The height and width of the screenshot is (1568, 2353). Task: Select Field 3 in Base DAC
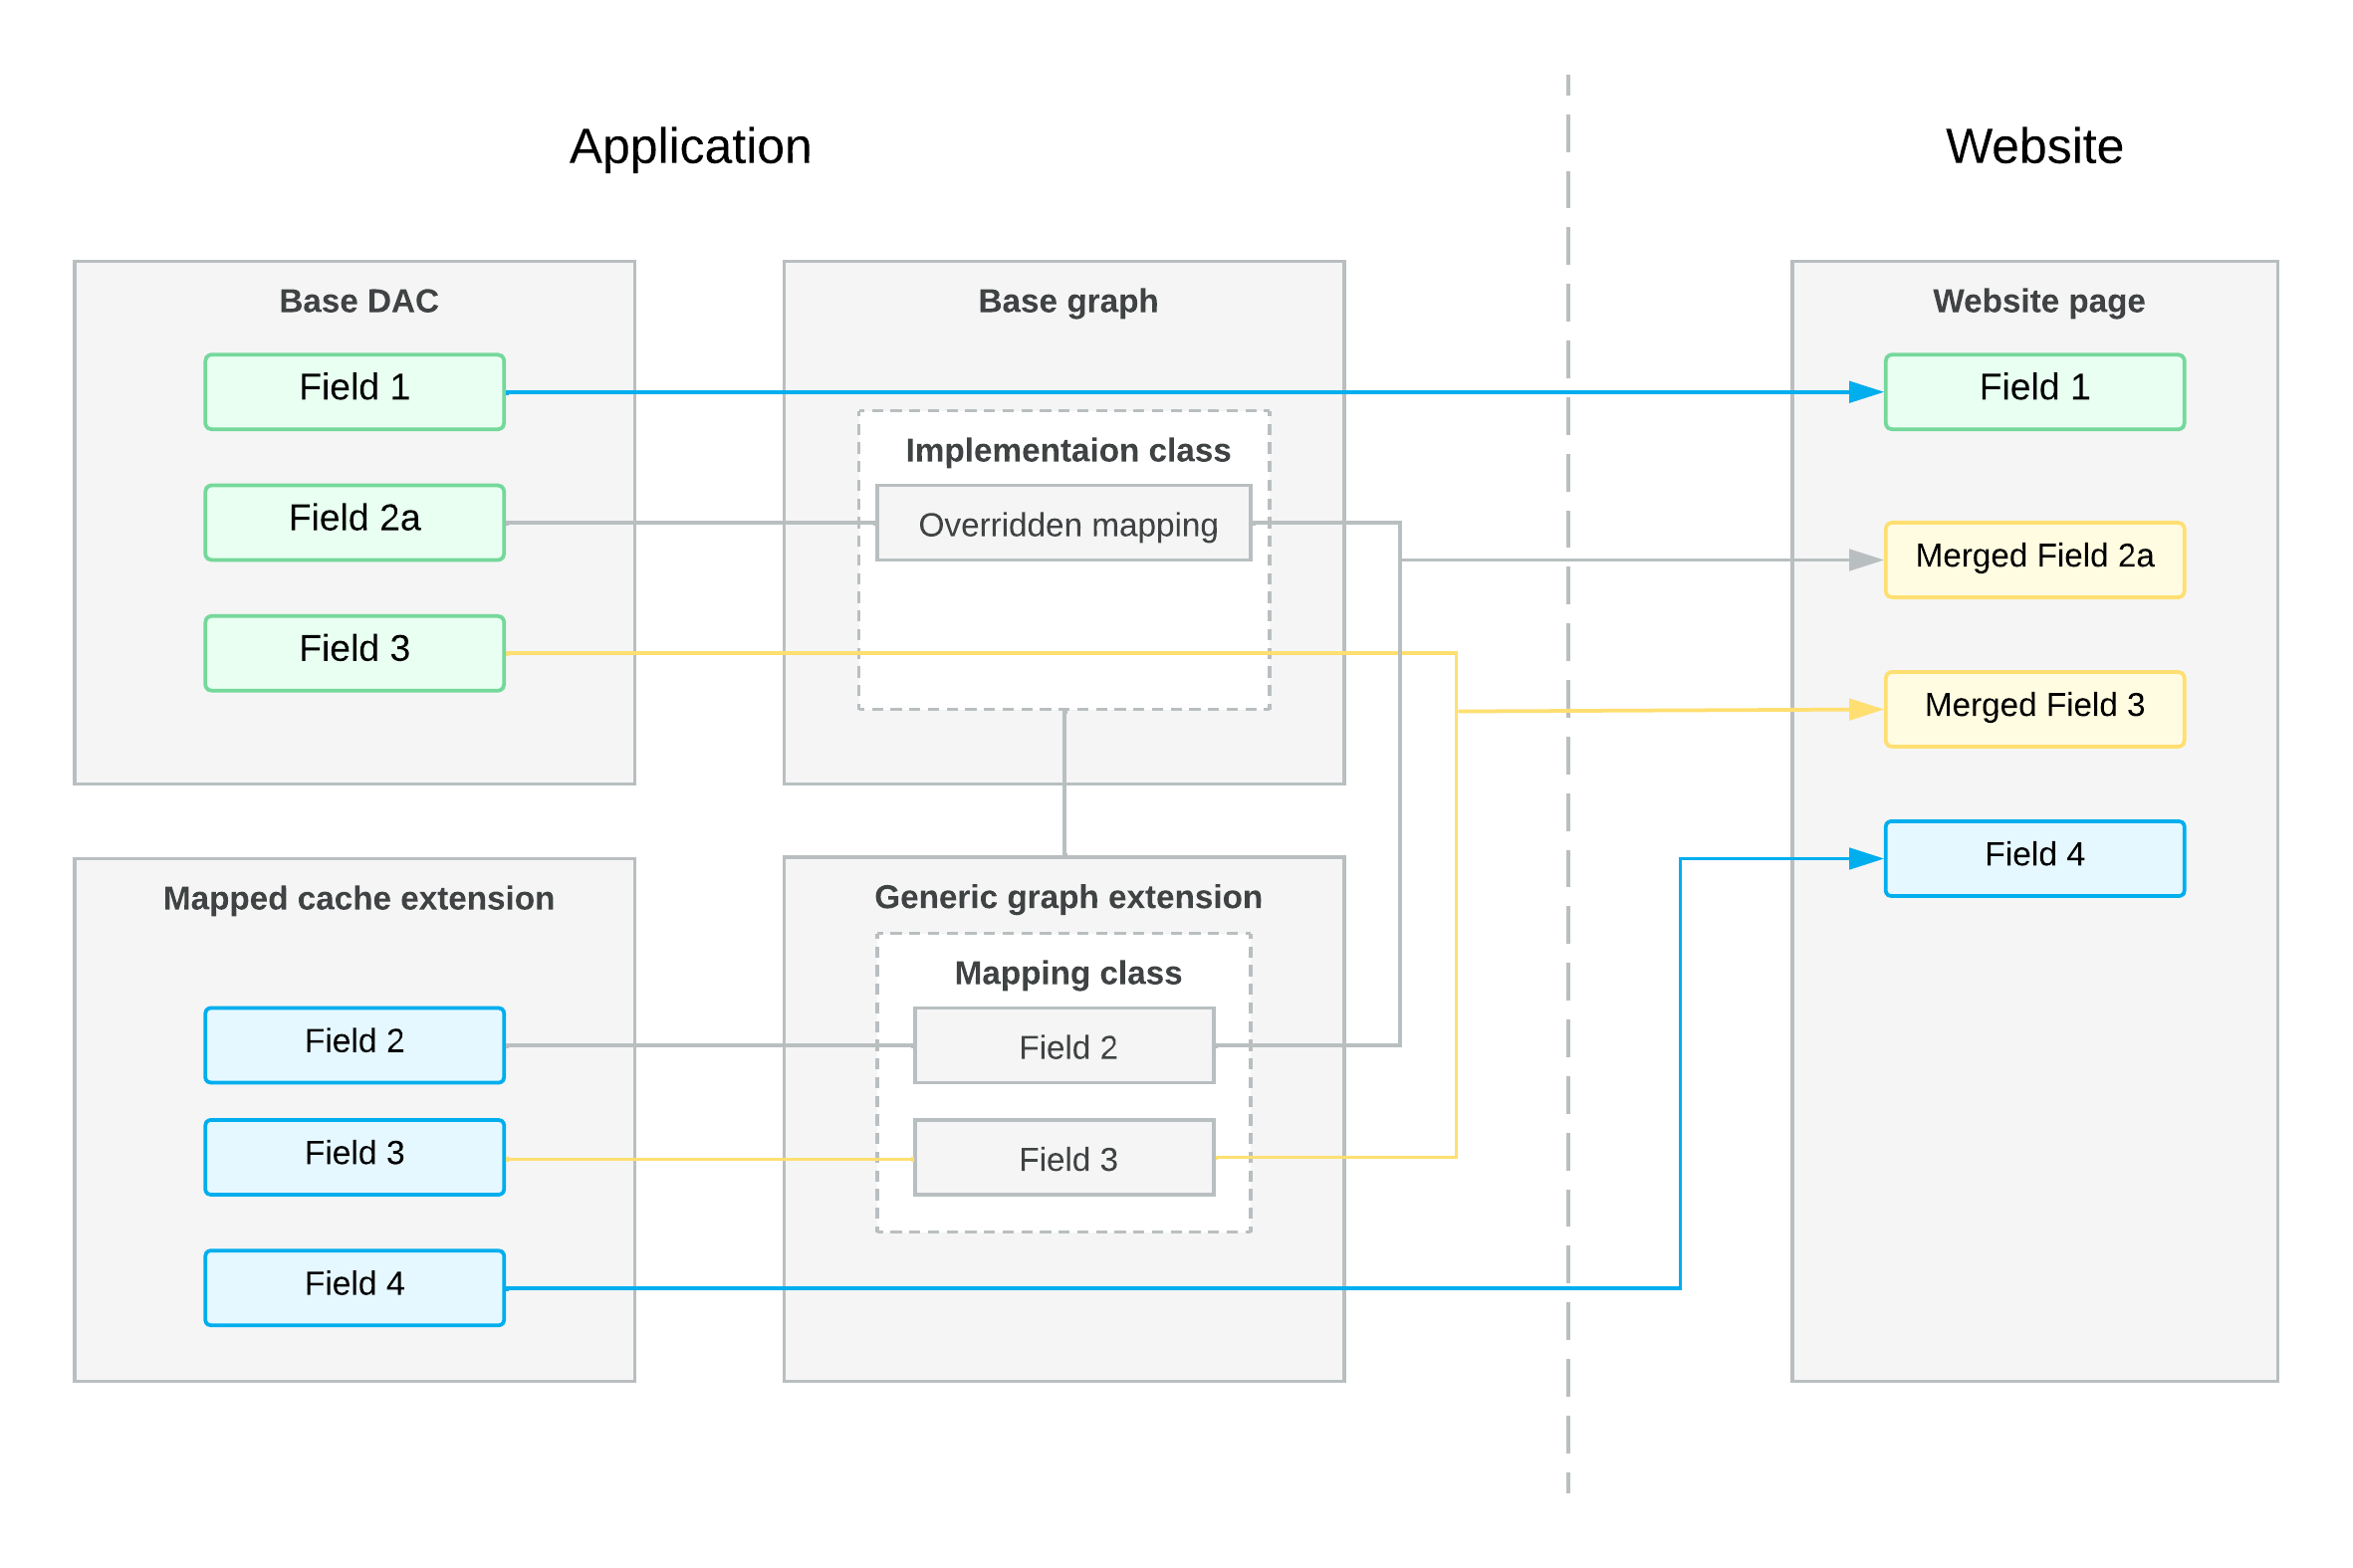354,653
